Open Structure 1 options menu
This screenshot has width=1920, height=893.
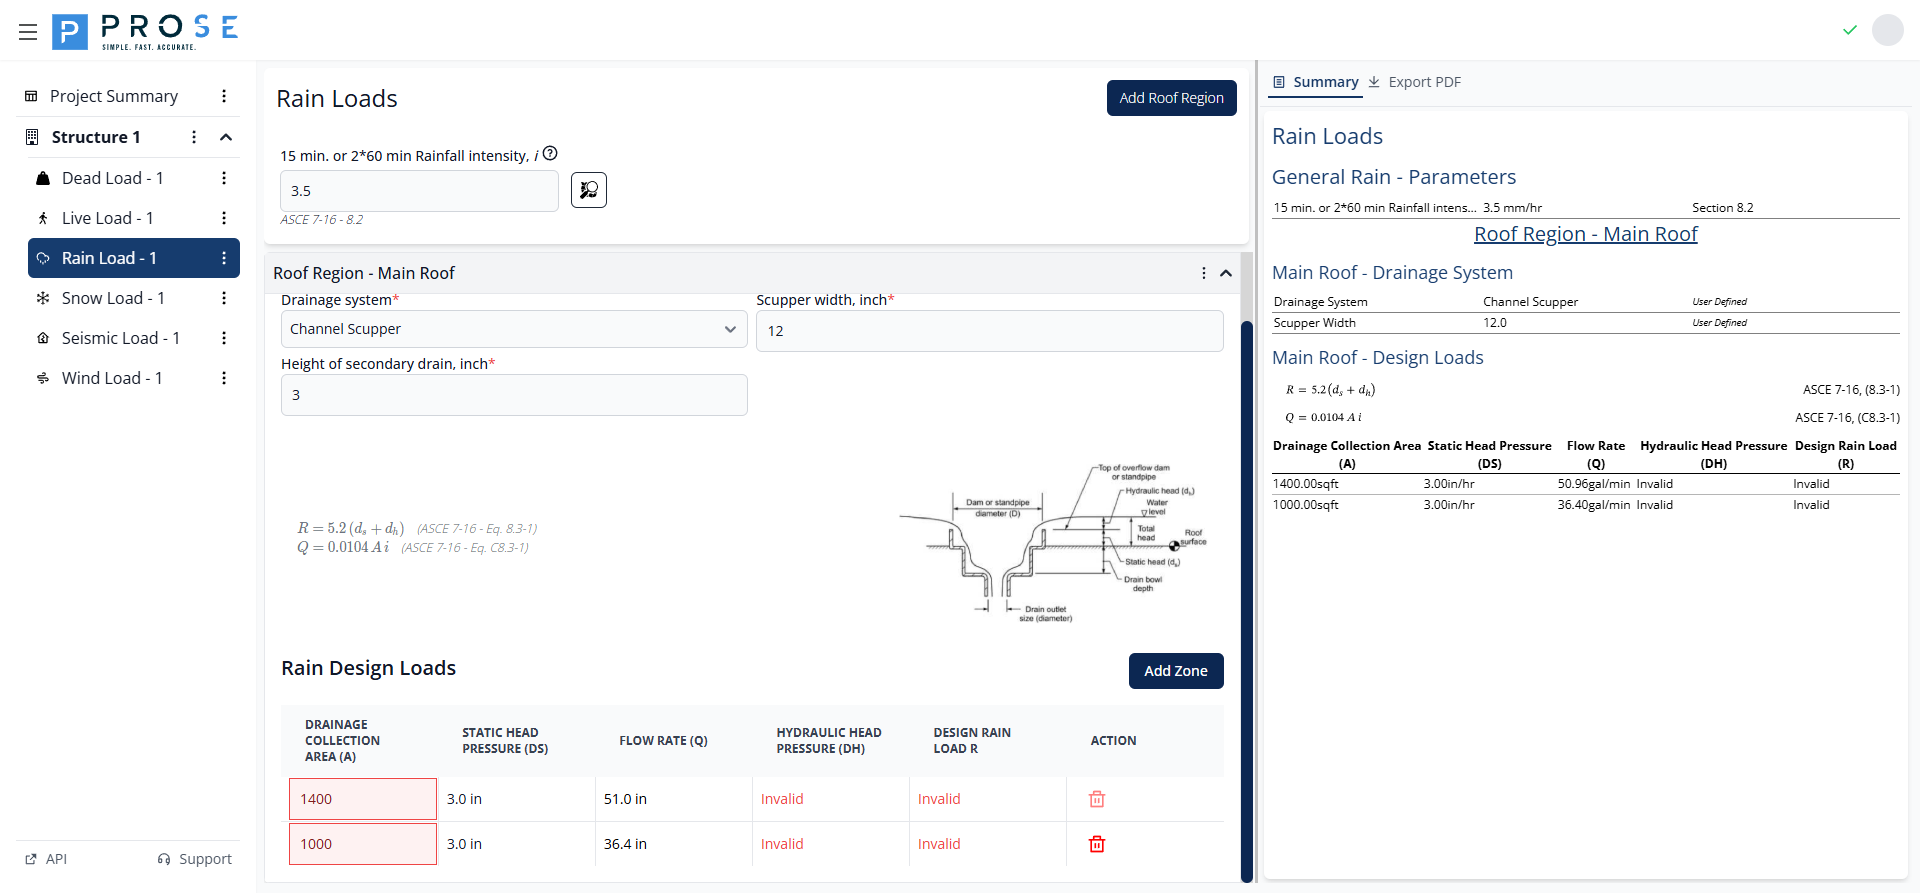point(194,137)
